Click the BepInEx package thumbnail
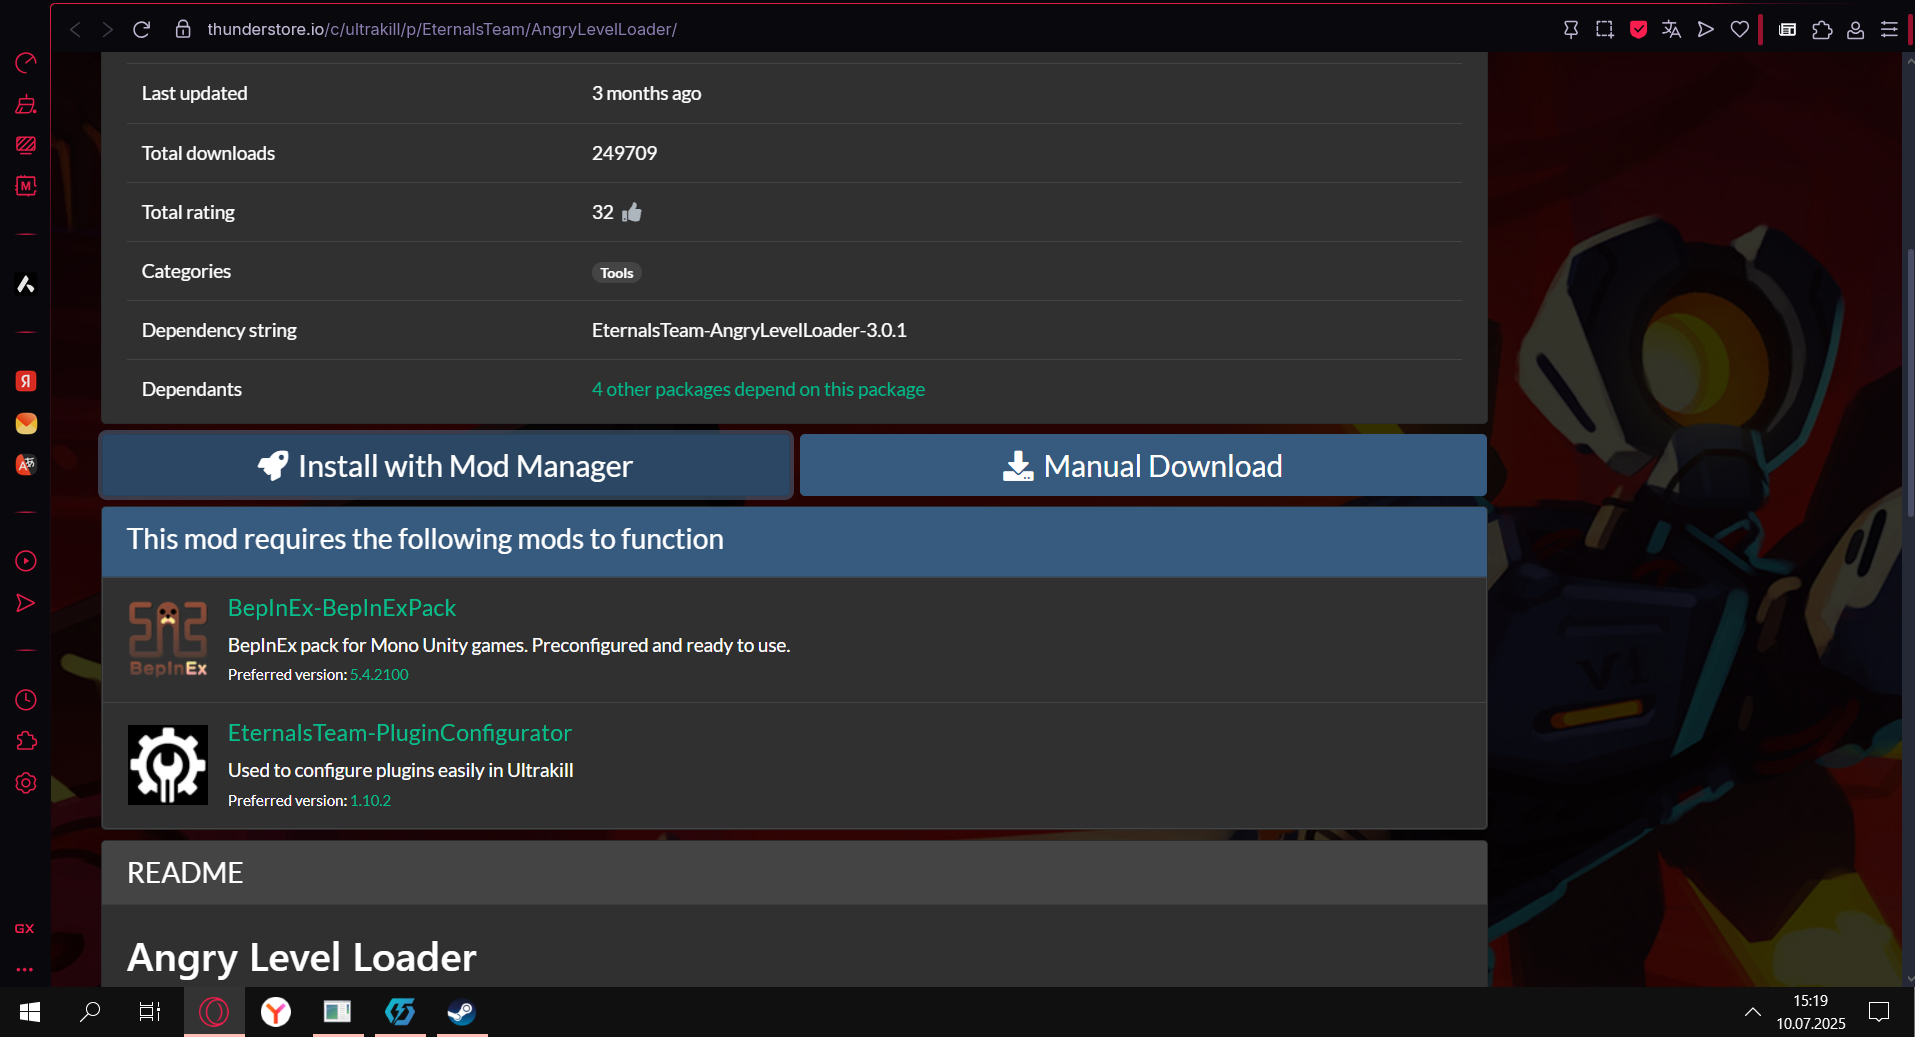Image resolution: width=1915 pixels, height=1037 pixels. (x=168, y=639)
